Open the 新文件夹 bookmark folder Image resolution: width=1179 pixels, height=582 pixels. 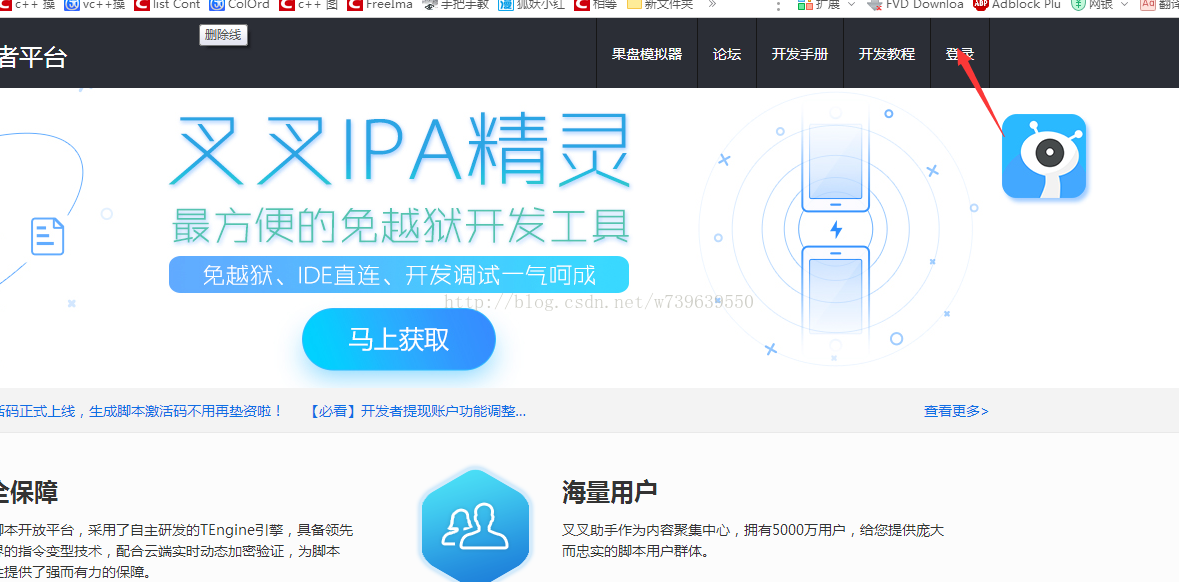pyautogui.click(x=660, y=5)
